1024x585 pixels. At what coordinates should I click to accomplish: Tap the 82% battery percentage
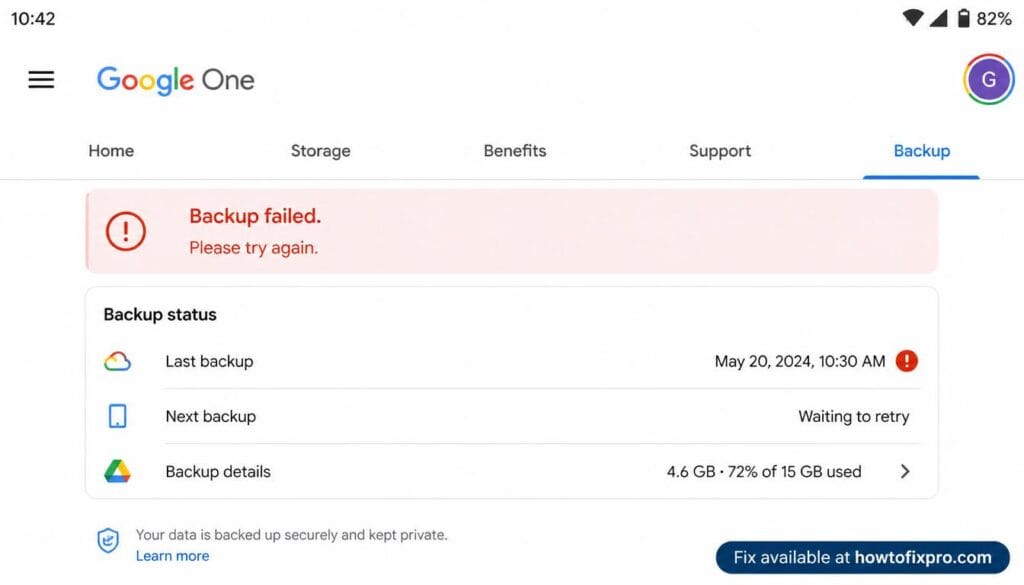(994, 18)
